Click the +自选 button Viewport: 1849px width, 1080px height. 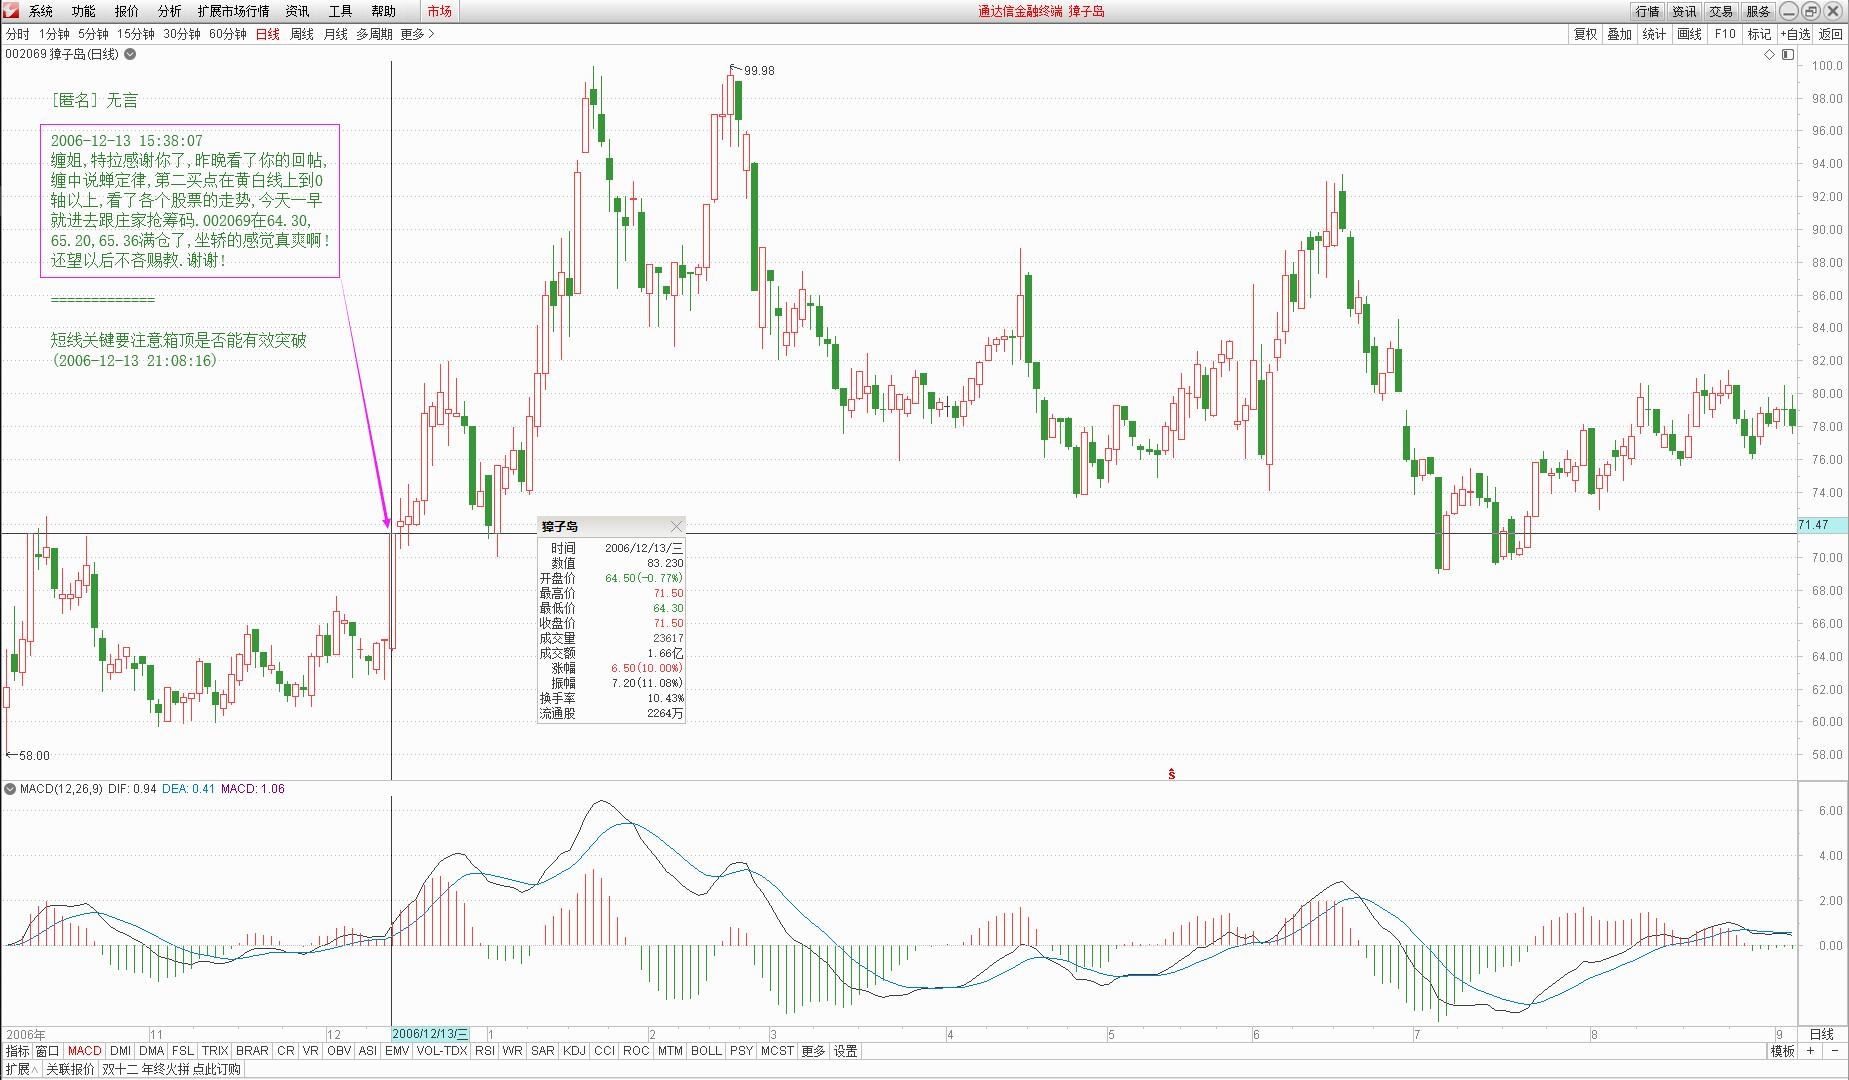pyautogui.click(x=1795, y=34)
